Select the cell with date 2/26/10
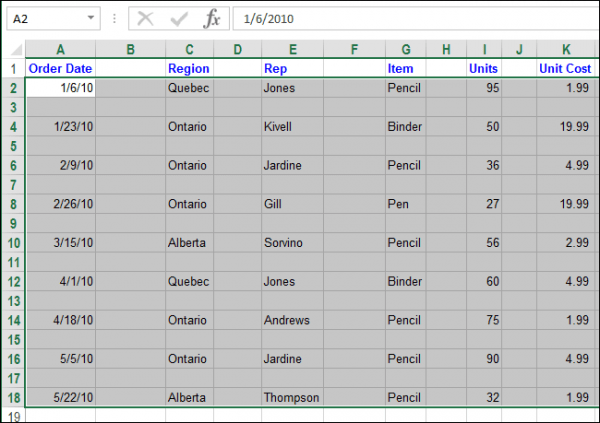 click(x=60, y=204)
